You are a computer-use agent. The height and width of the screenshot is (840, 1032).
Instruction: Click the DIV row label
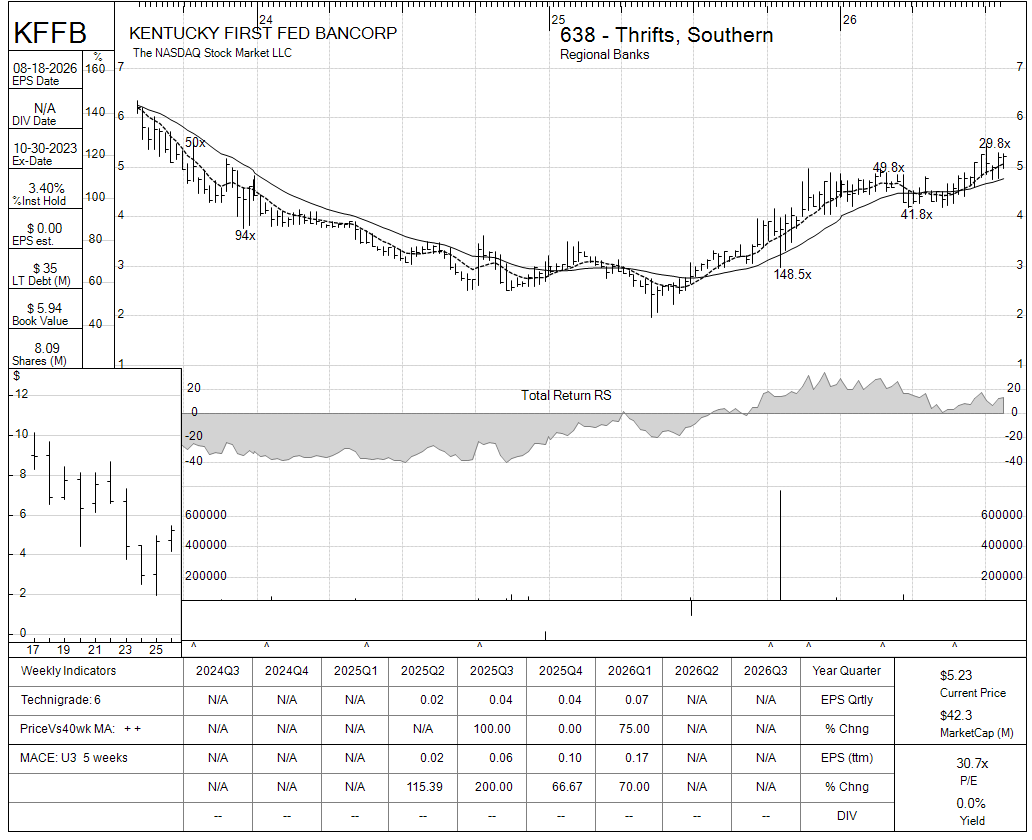(x=846, y=816)
